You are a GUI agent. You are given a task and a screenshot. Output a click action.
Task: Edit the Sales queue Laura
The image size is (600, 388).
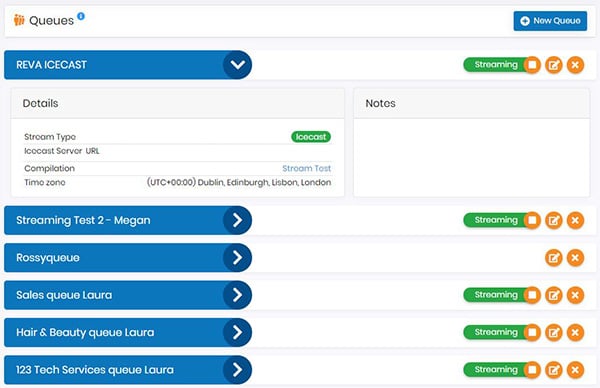pyautogui.click(x=554, y=295)
